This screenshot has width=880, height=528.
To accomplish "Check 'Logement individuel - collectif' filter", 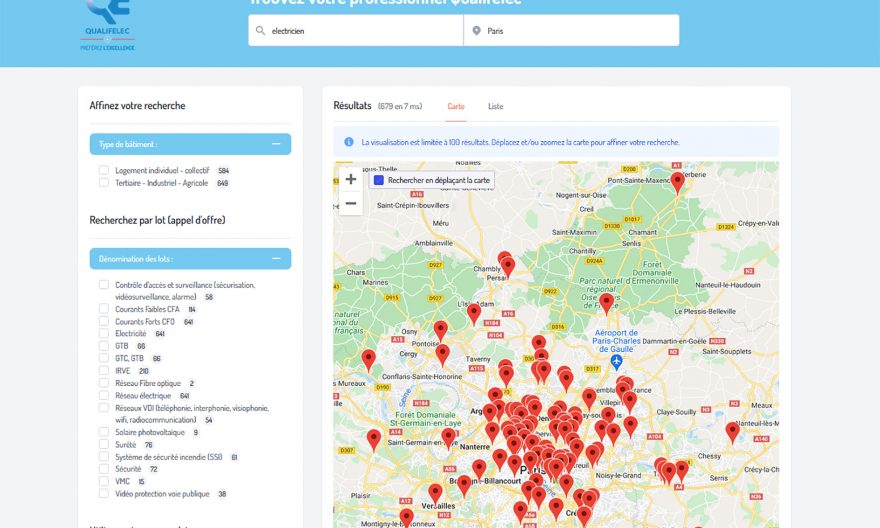I will [104, 171].
